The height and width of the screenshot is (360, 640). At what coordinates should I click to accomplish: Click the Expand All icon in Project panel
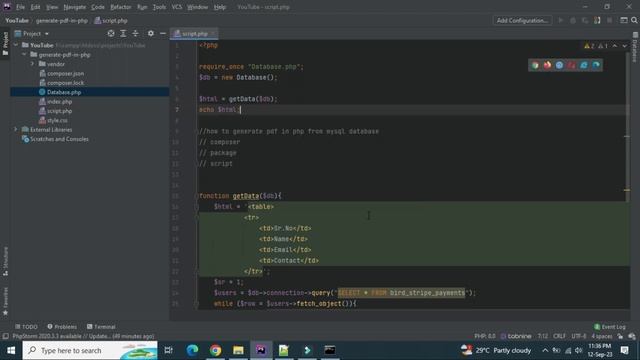pos(123,33)
